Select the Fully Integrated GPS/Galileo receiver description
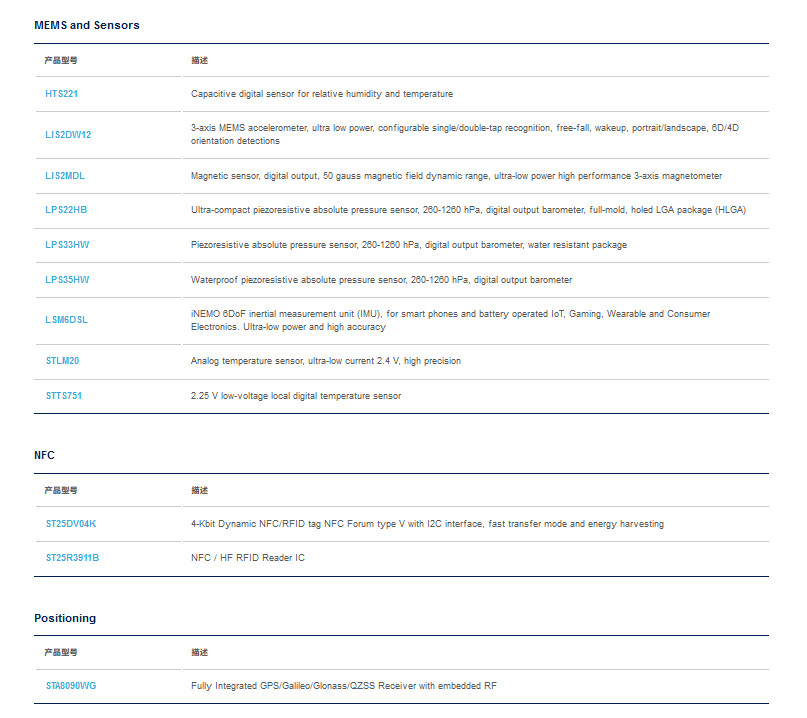The image size is (807, 718). point(344,686)
